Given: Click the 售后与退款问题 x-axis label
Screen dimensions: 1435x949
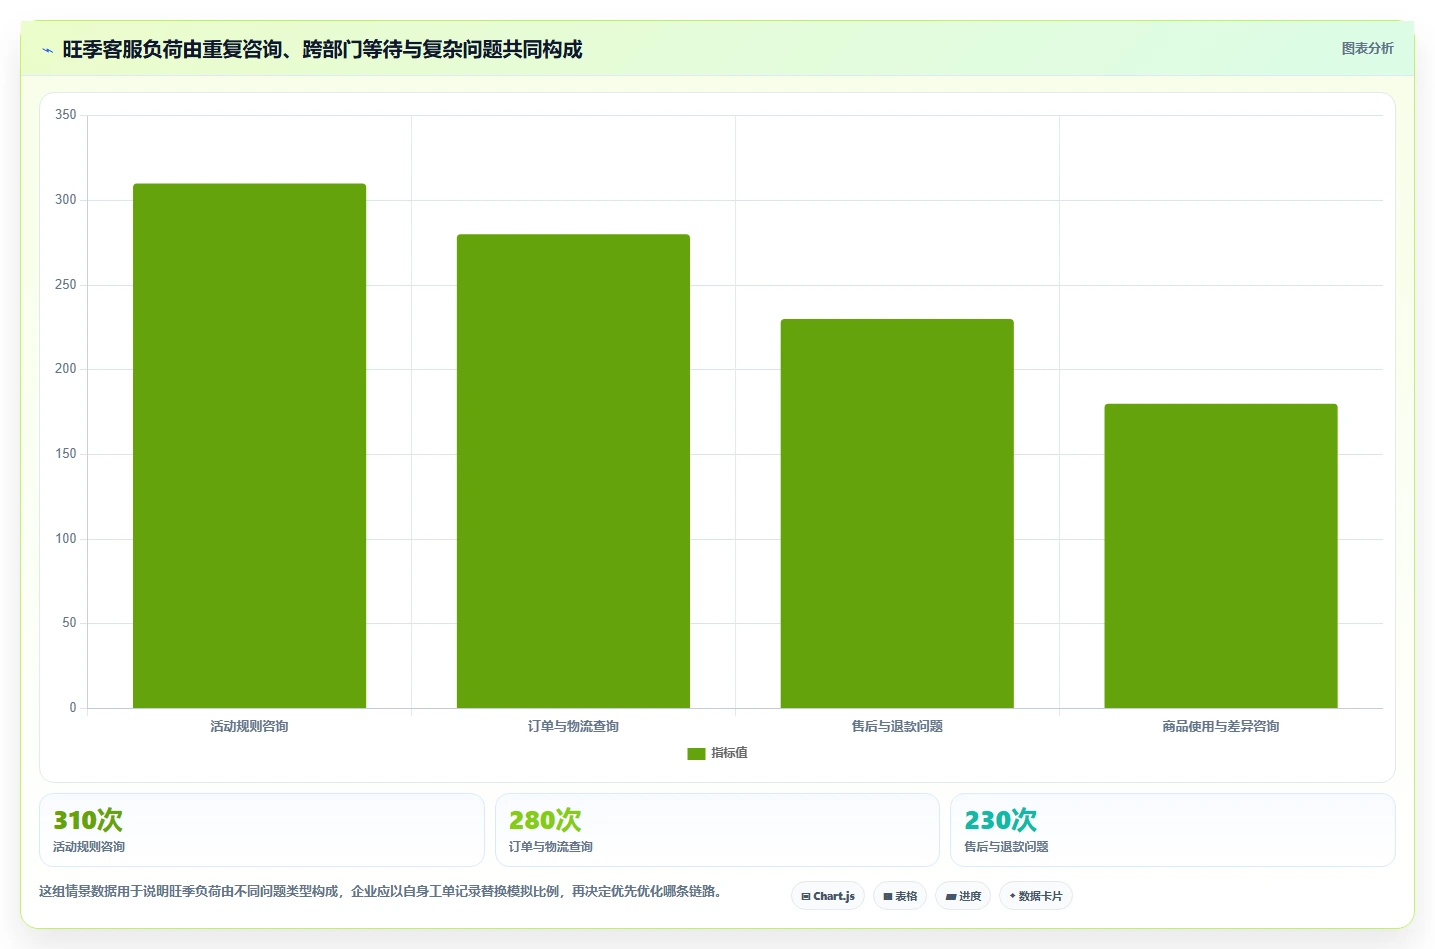Looking at the screenshot, I should tap(897, 726).
